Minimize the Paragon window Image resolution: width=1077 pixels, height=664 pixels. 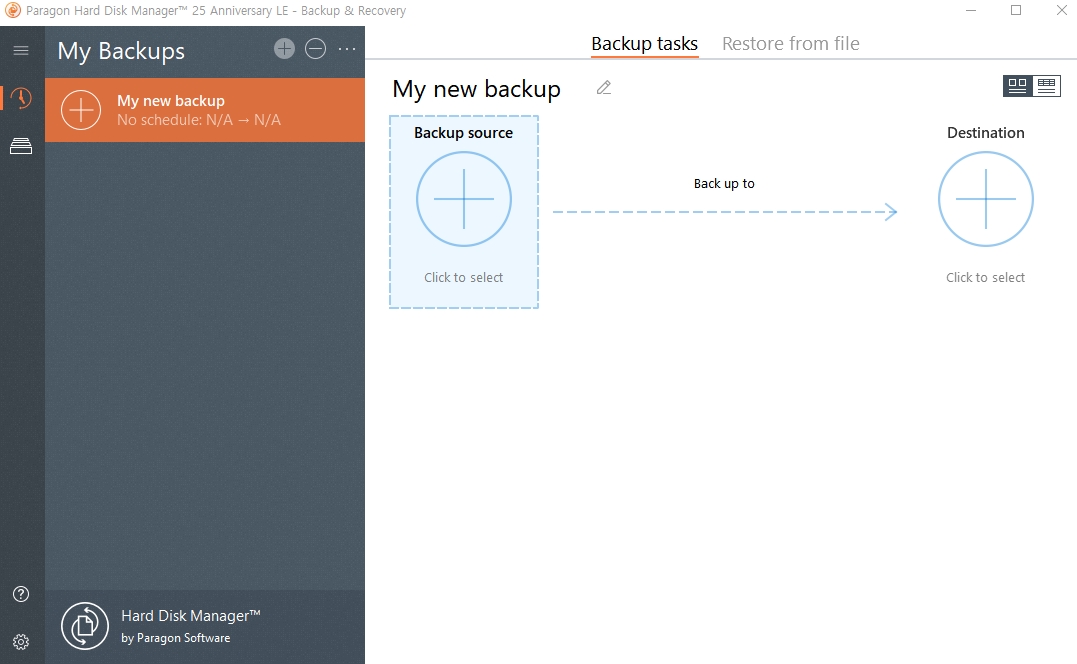point(971,10)
